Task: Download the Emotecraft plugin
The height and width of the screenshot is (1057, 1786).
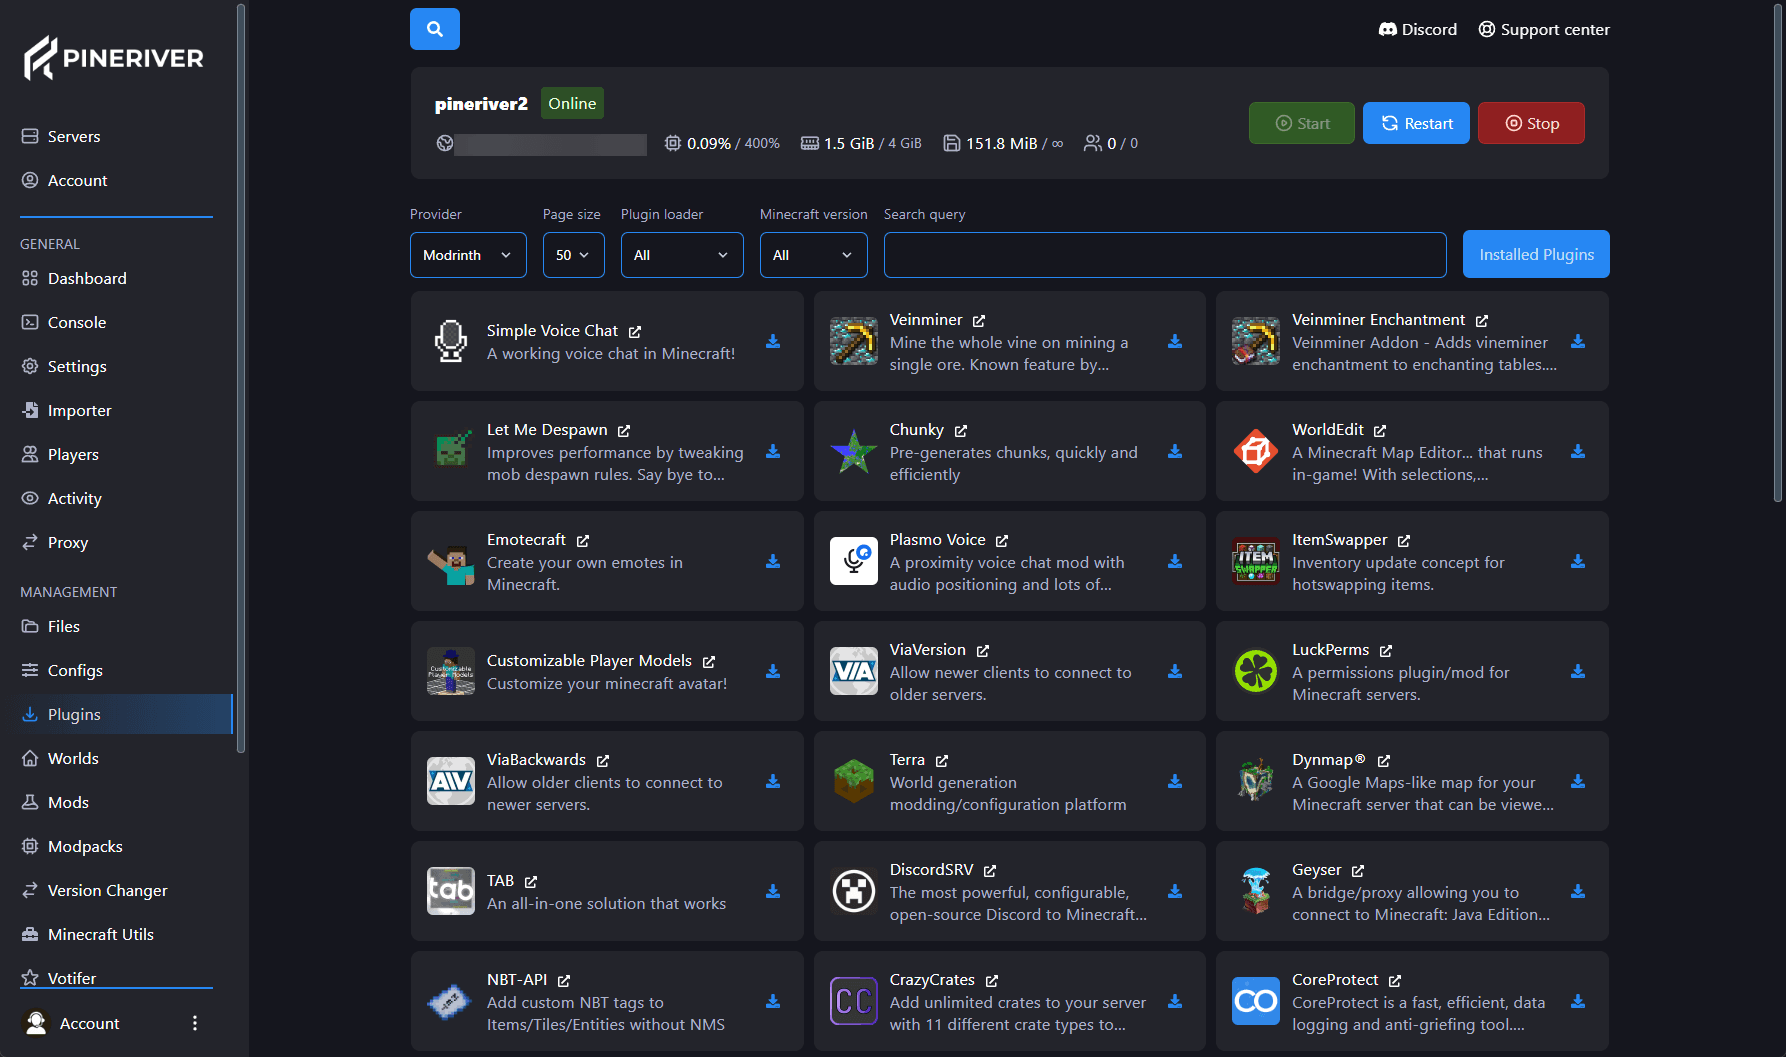Action: (x=773, y=562)
